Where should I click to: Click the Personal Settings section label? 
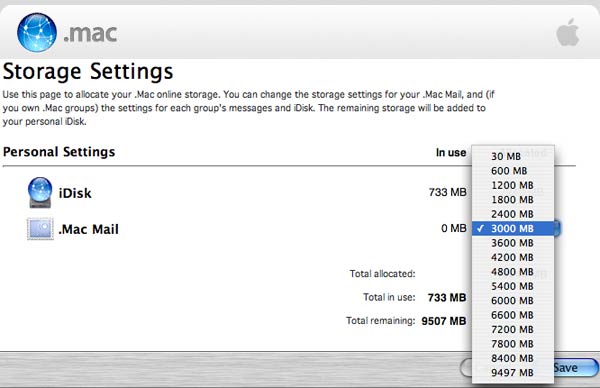[59, 152]
